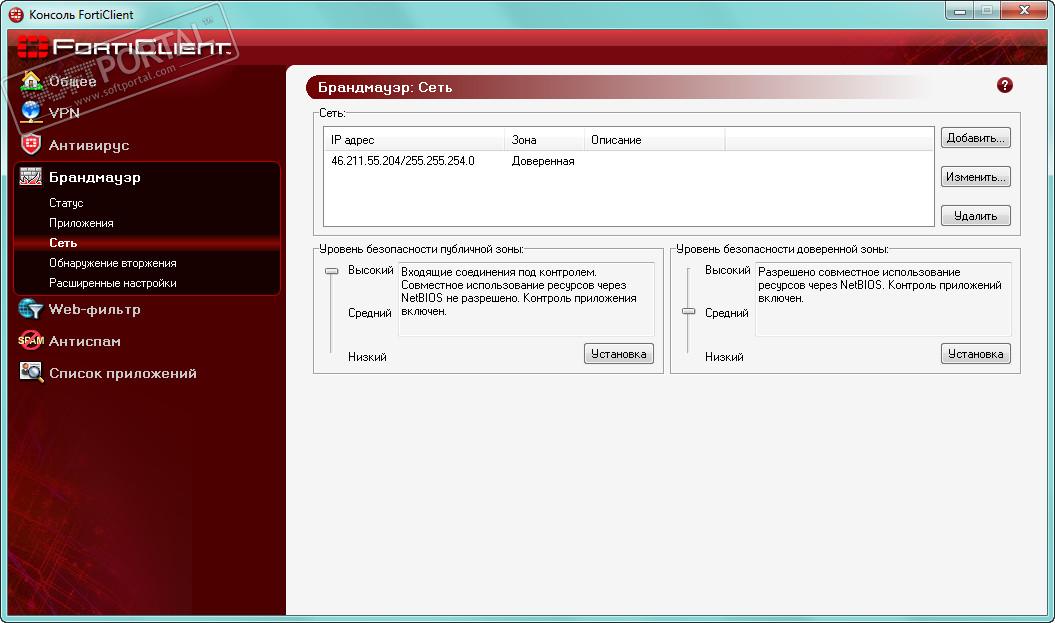Open Список приложений section
1055x623 pixels.
[x=123, y=373]
